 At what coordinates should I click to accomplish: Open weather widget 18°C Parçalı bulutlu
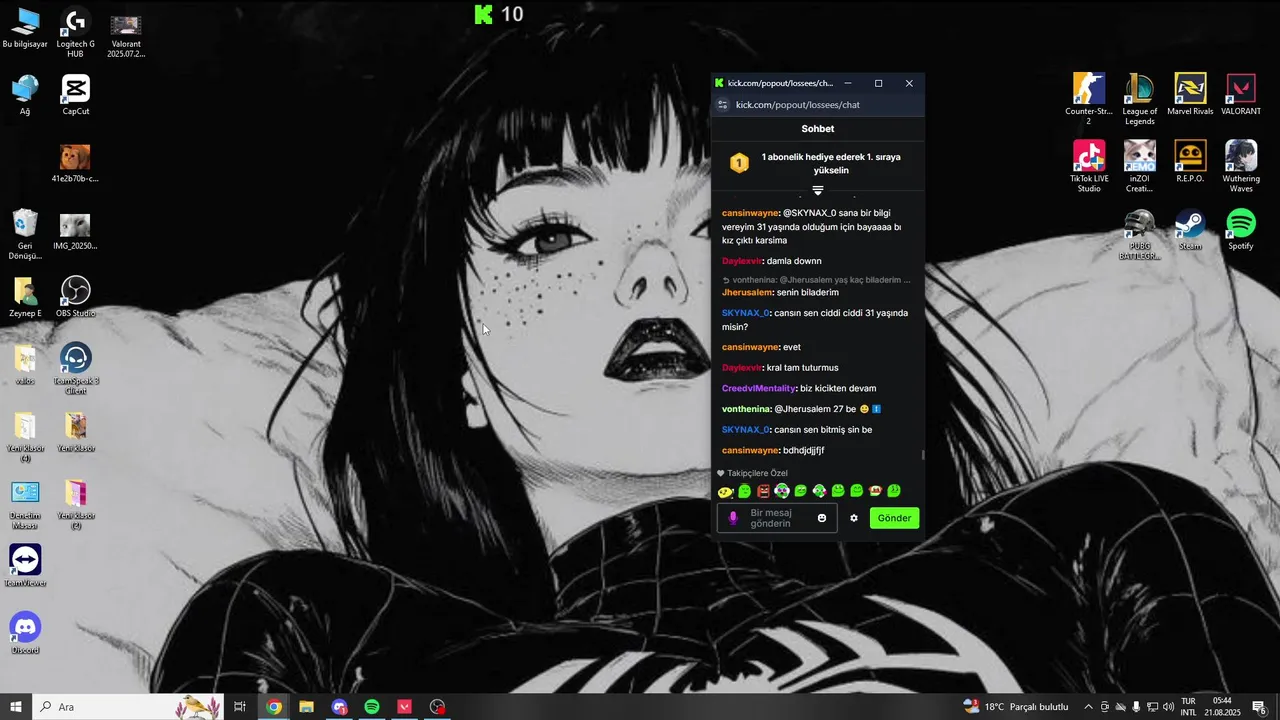point(1016,707)
